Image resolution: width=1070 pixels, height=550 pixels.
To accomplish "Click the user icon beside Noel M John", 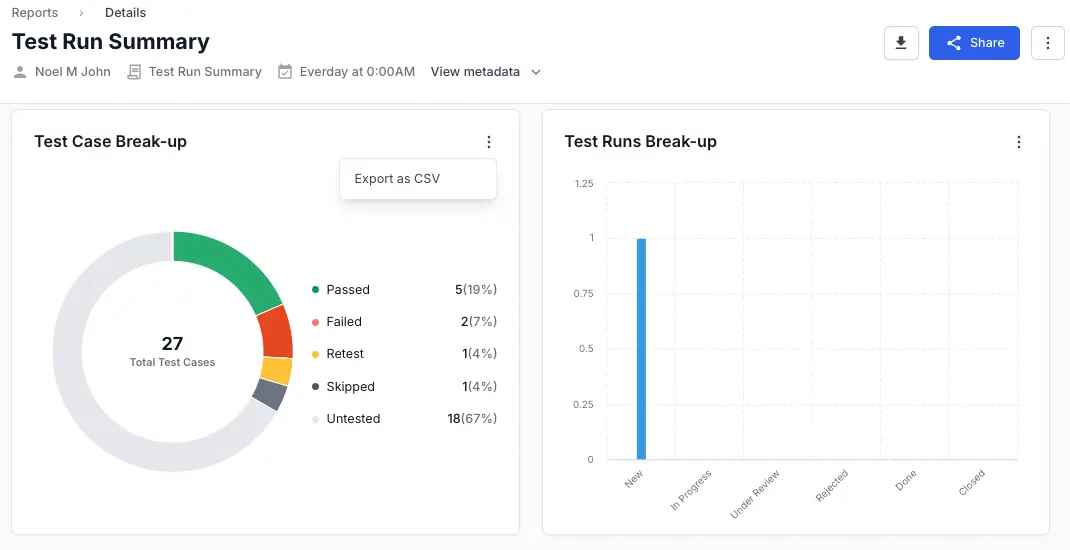I will [20, 72].
